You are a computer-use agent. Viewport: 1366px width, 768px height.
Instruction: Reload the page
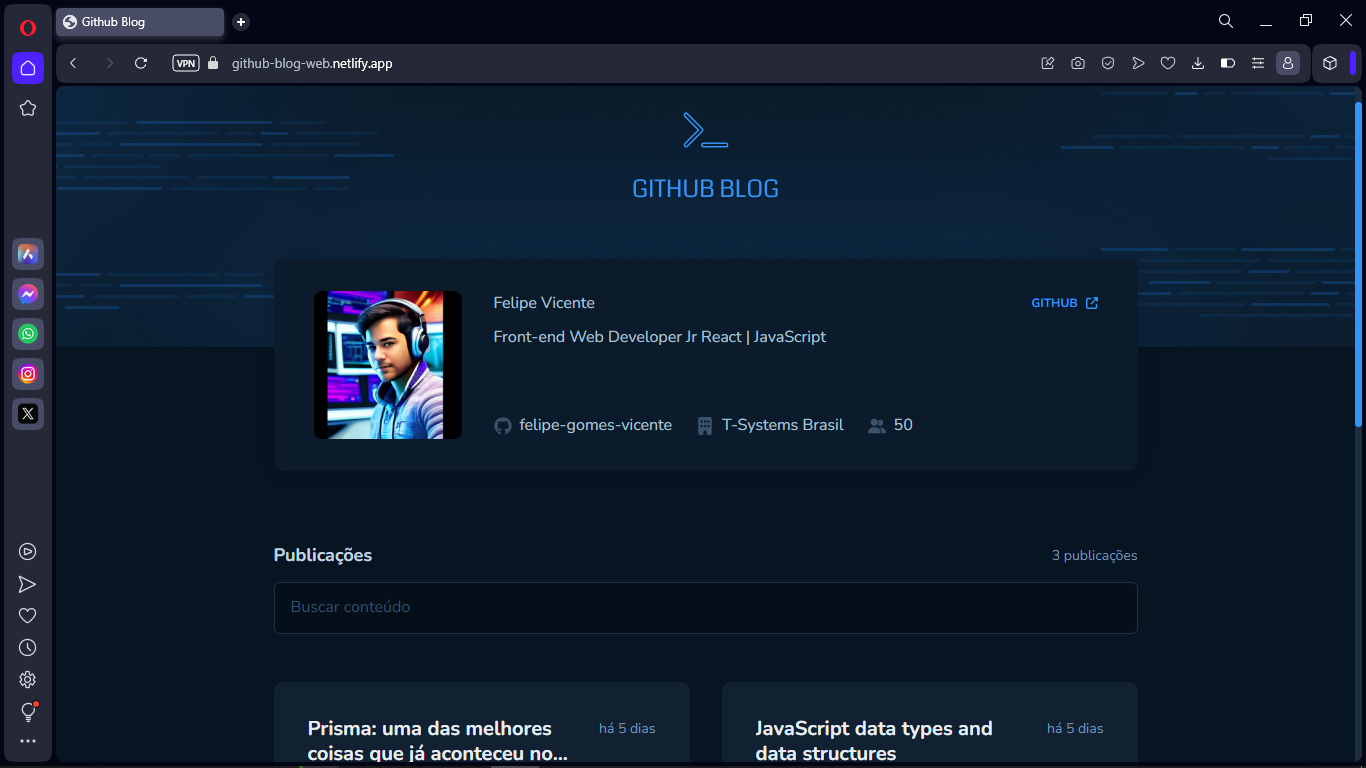point(141,63)
